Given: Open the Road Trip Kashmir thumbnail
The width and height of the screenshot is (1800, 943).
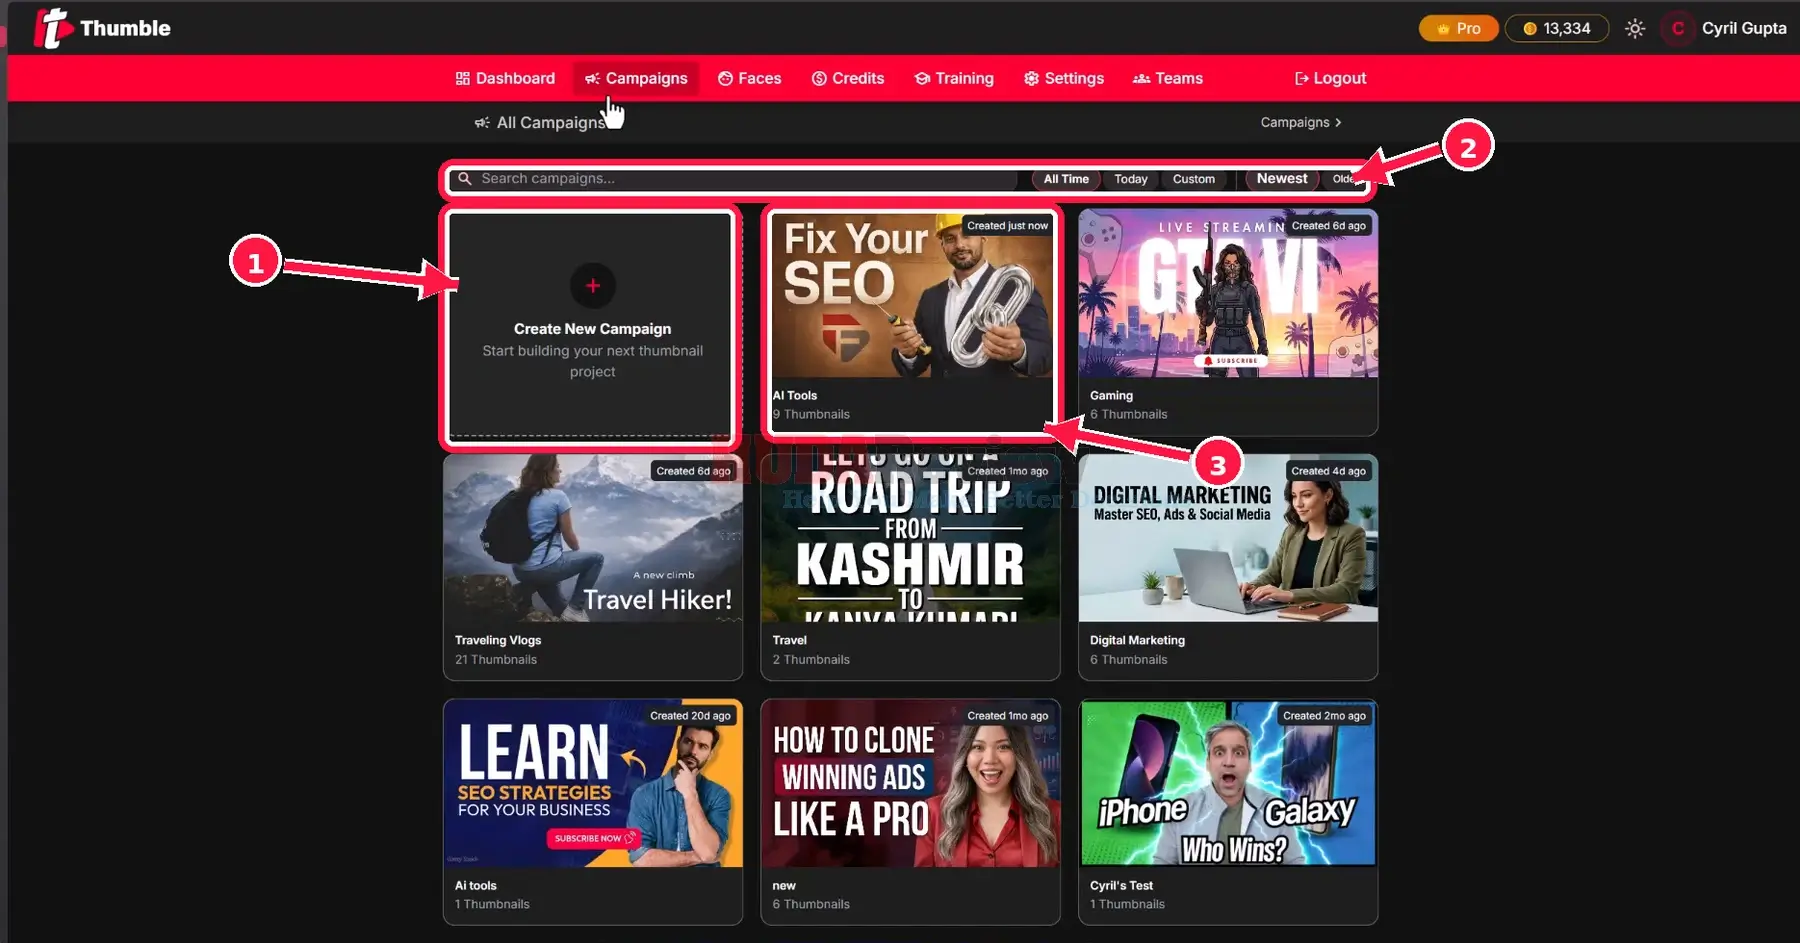Looking at the screenshot, I should 910,539.
